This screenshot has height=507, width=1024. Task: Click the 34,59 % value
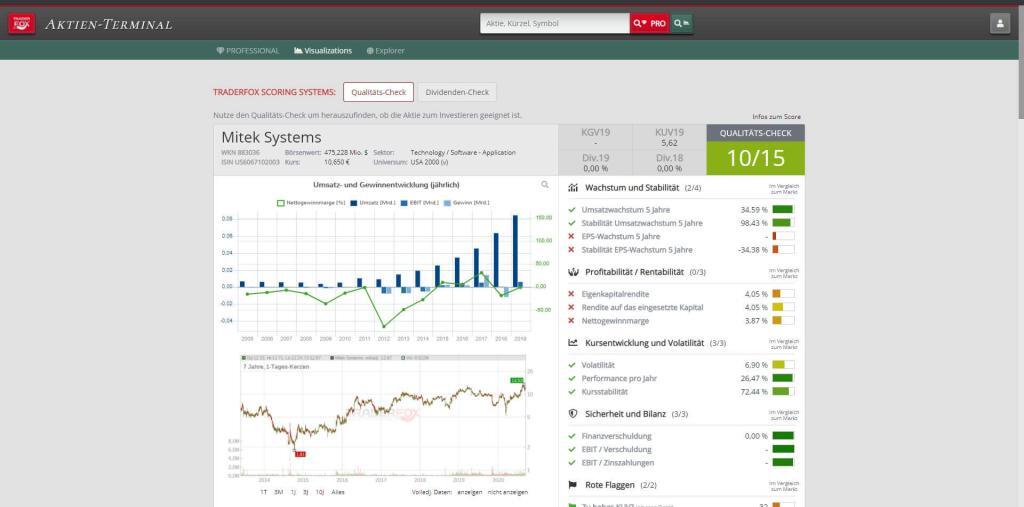[754, 210]
